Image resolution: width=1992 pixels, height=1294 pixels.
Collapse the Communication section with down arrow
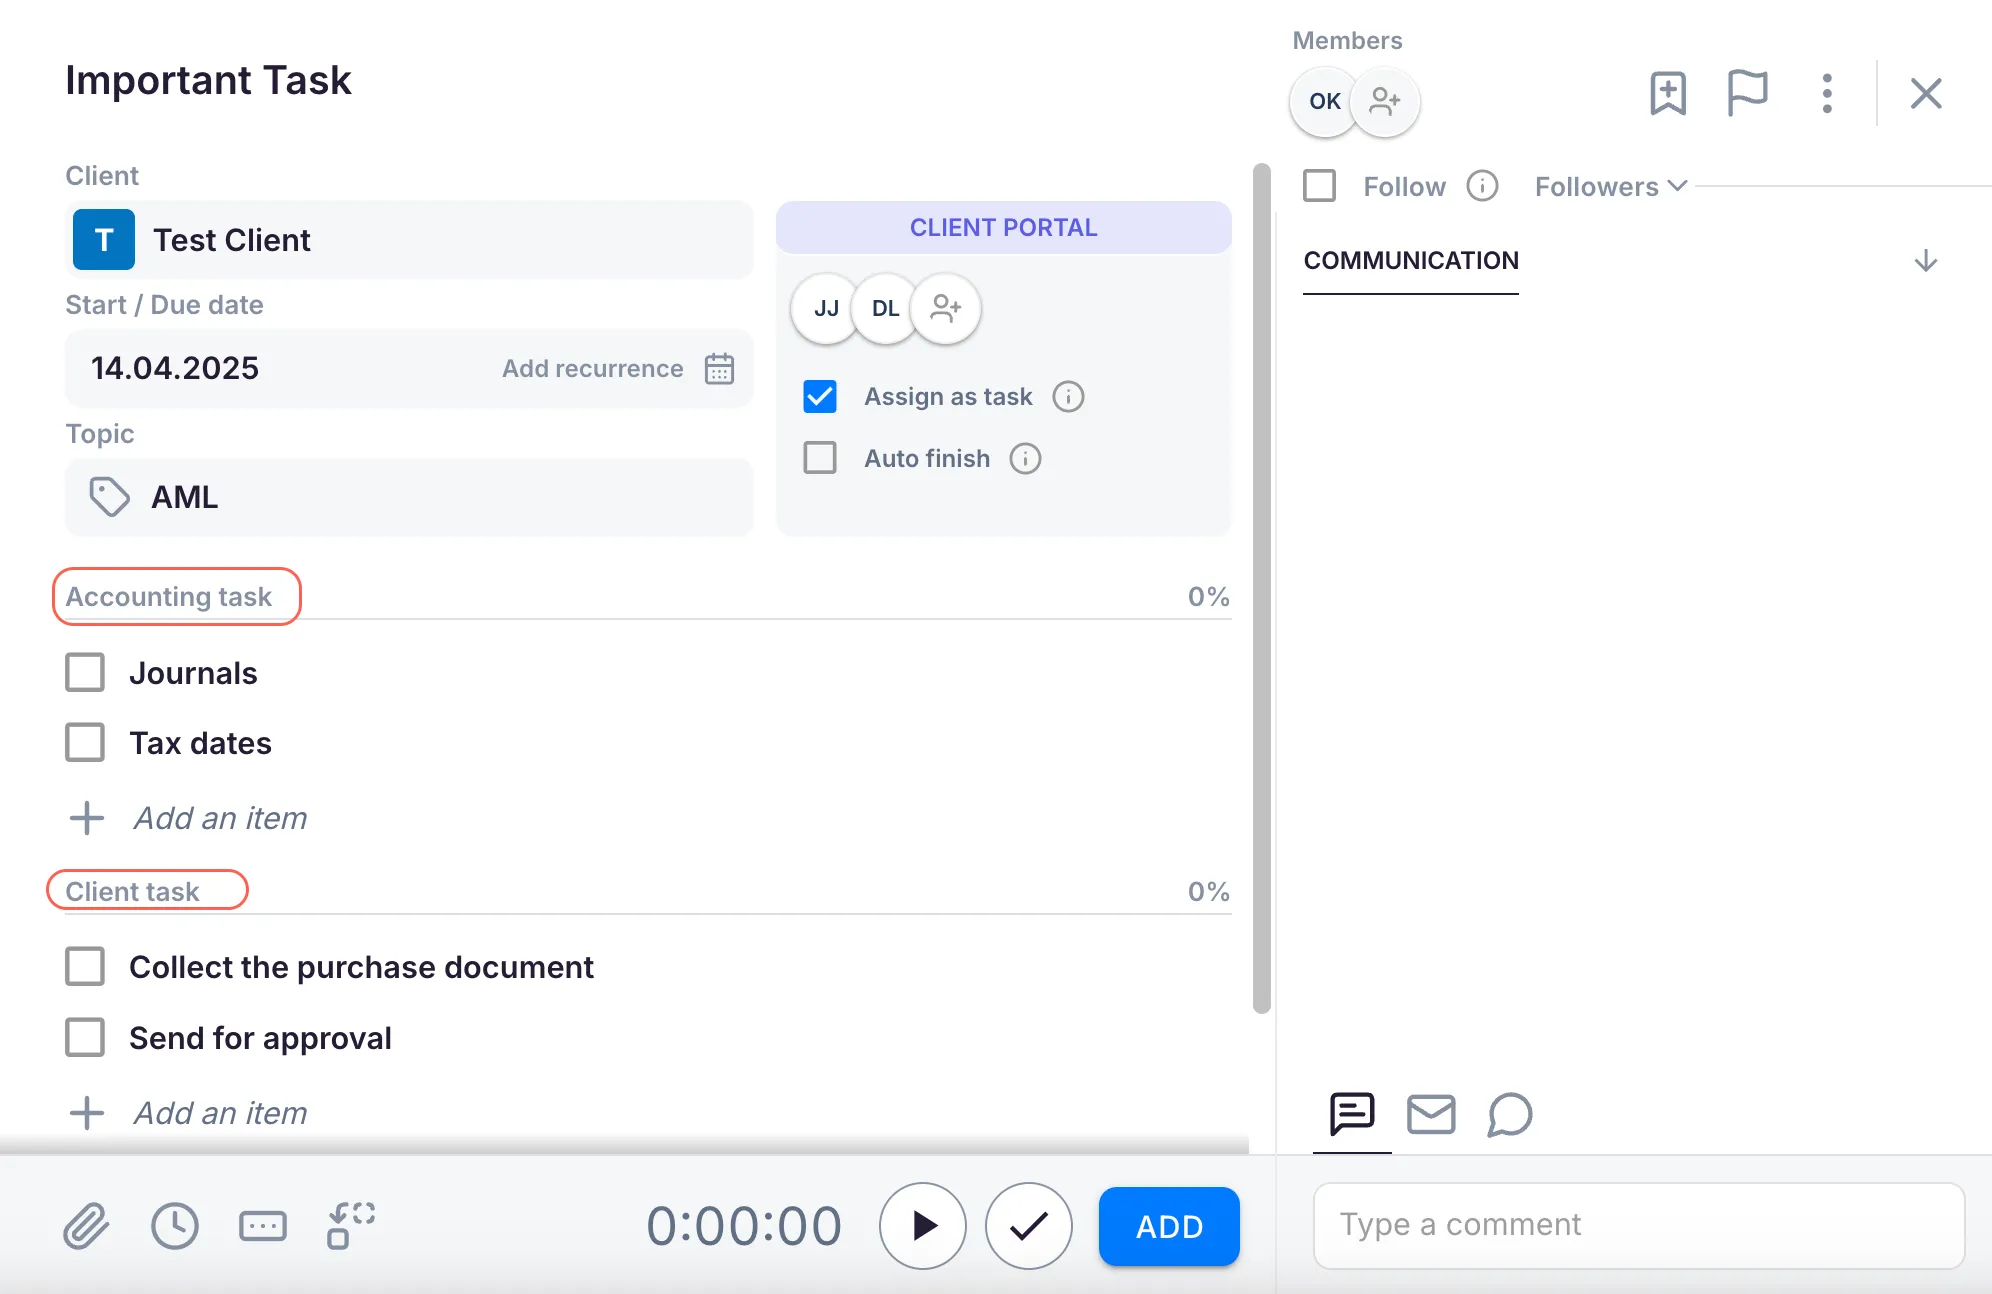(1925, 261)
